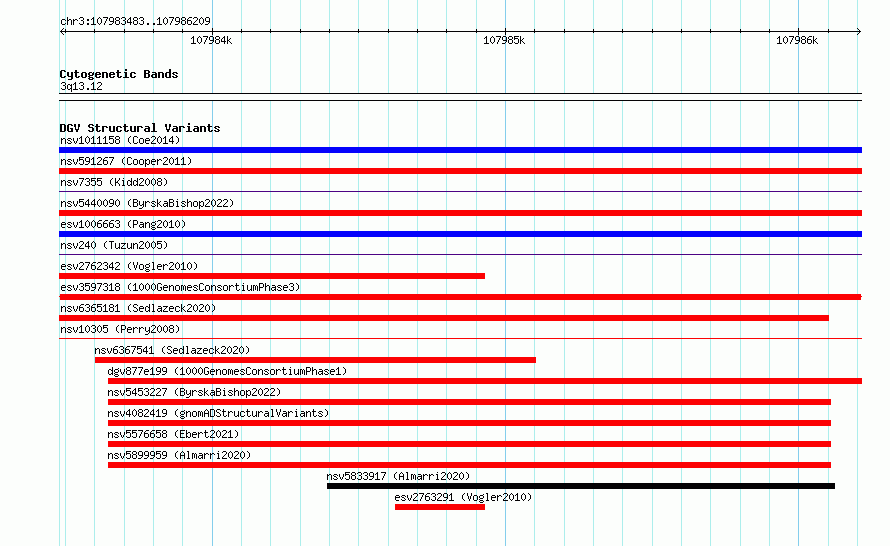Click the 107985k ruler label
The width and height of the screenshot is (890, 546).
pos(504,40)
